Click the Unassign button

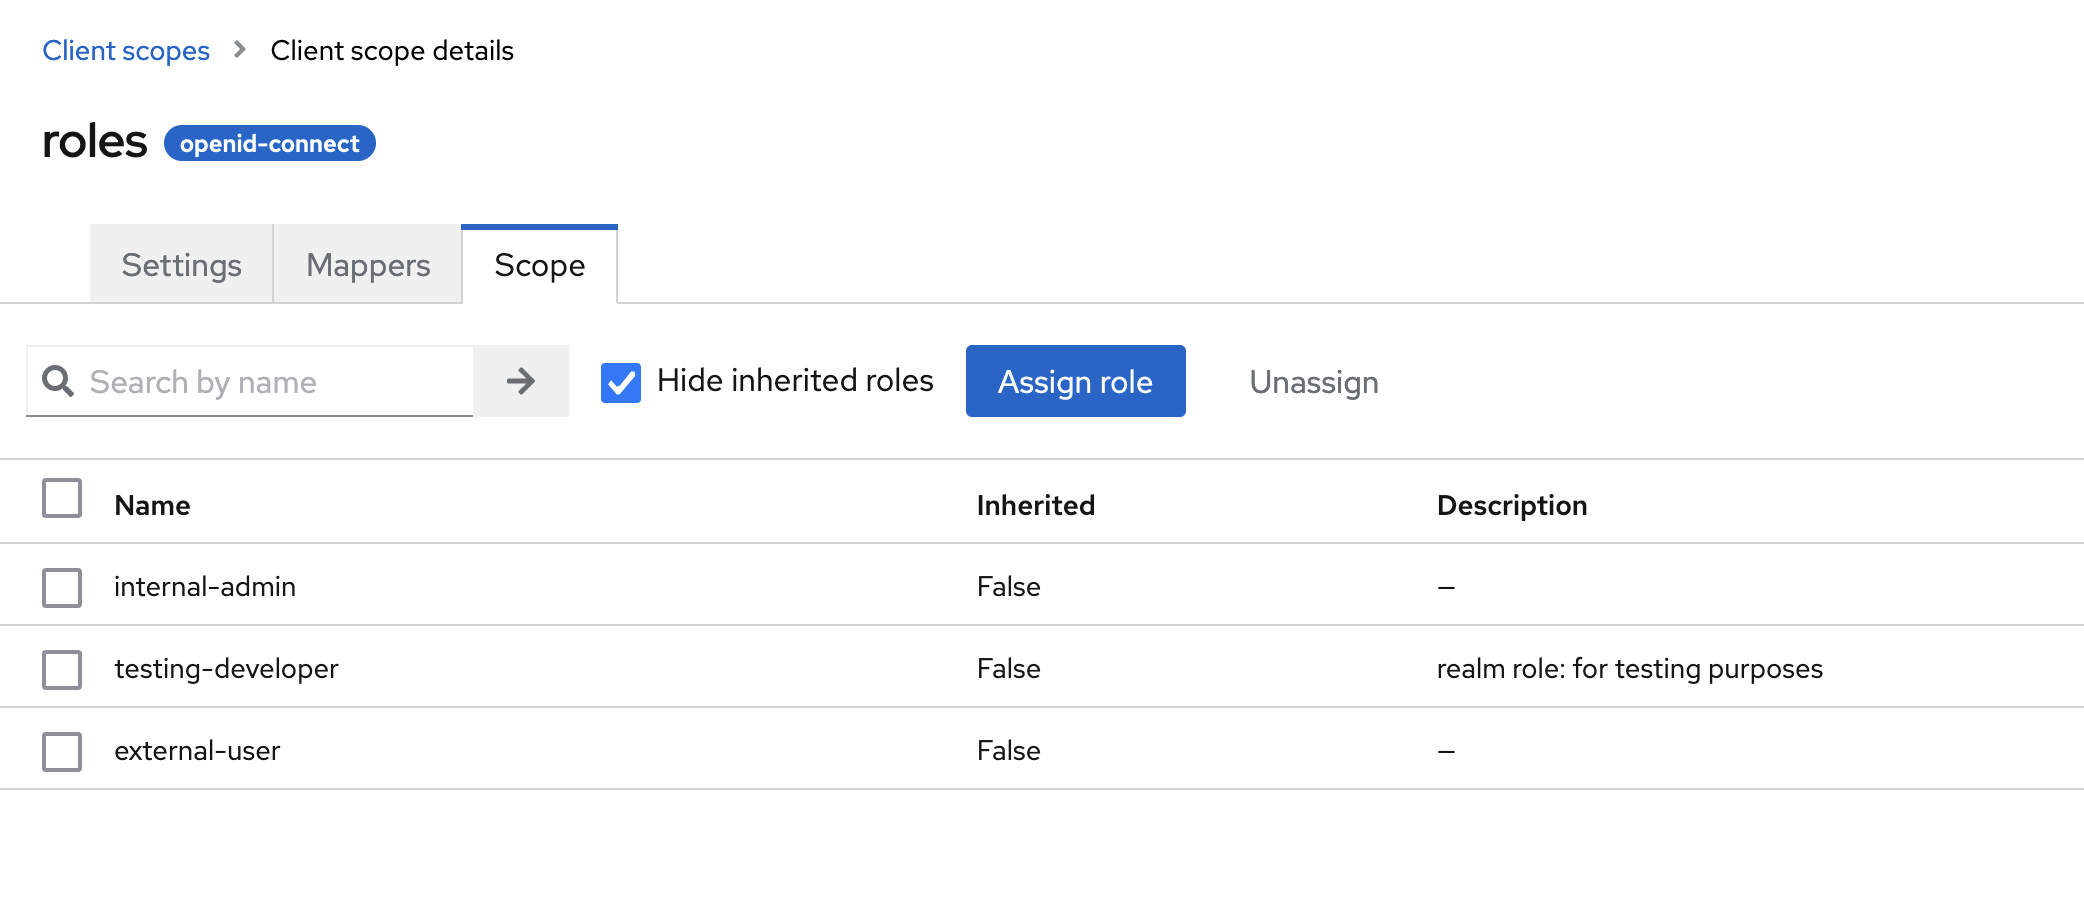[x=1314, y=382]
